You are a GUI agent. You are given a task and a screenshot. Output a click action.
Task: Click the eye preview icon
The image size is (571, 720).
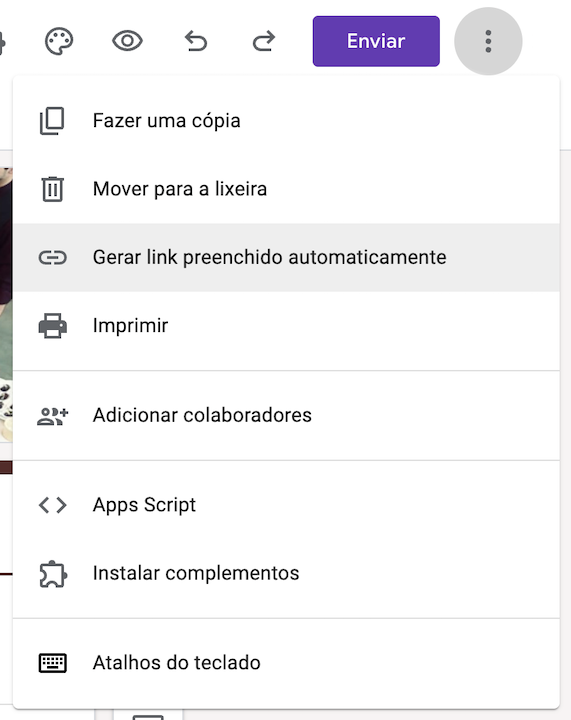127,41
